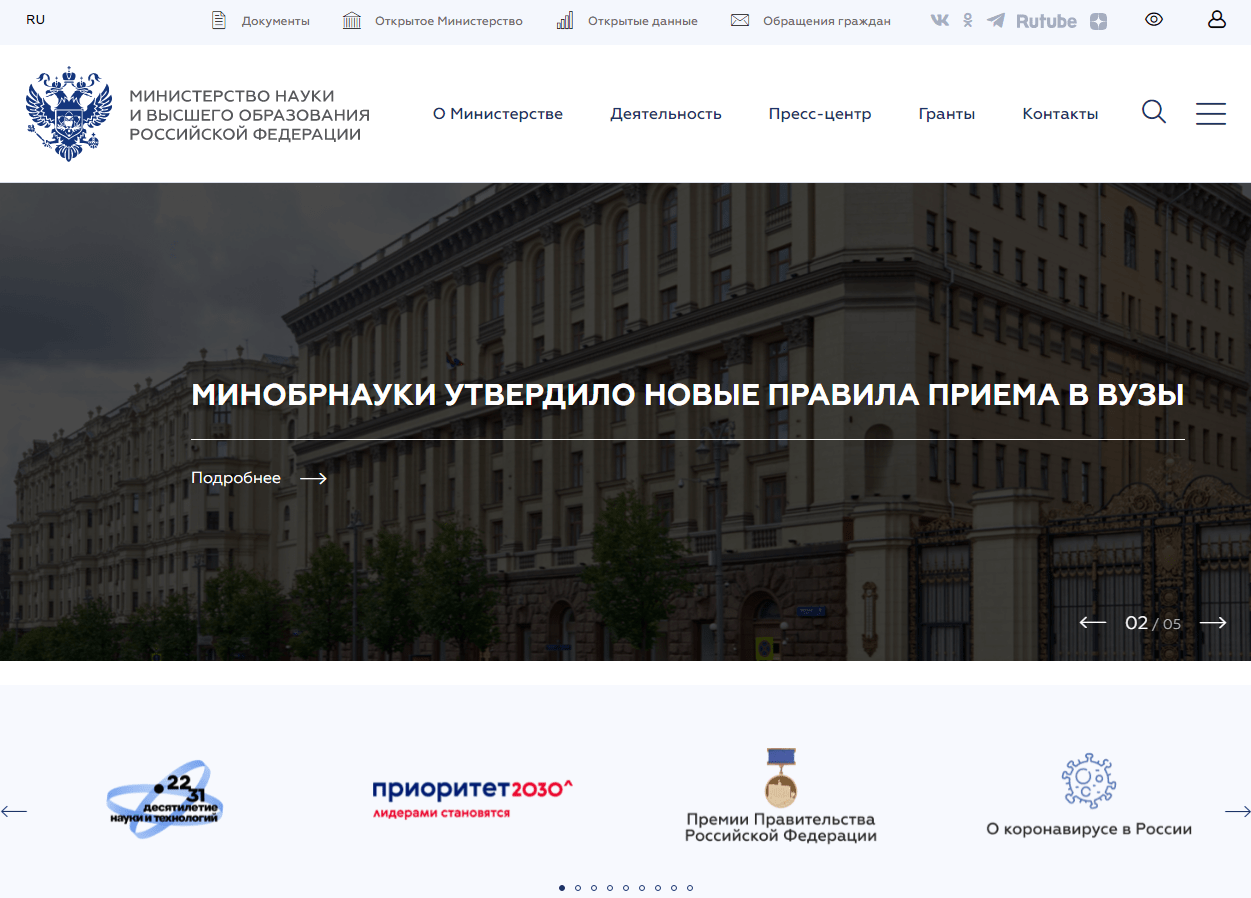
Task: Open the Пресс-центр menu
Action: click(x=820, y=114)
